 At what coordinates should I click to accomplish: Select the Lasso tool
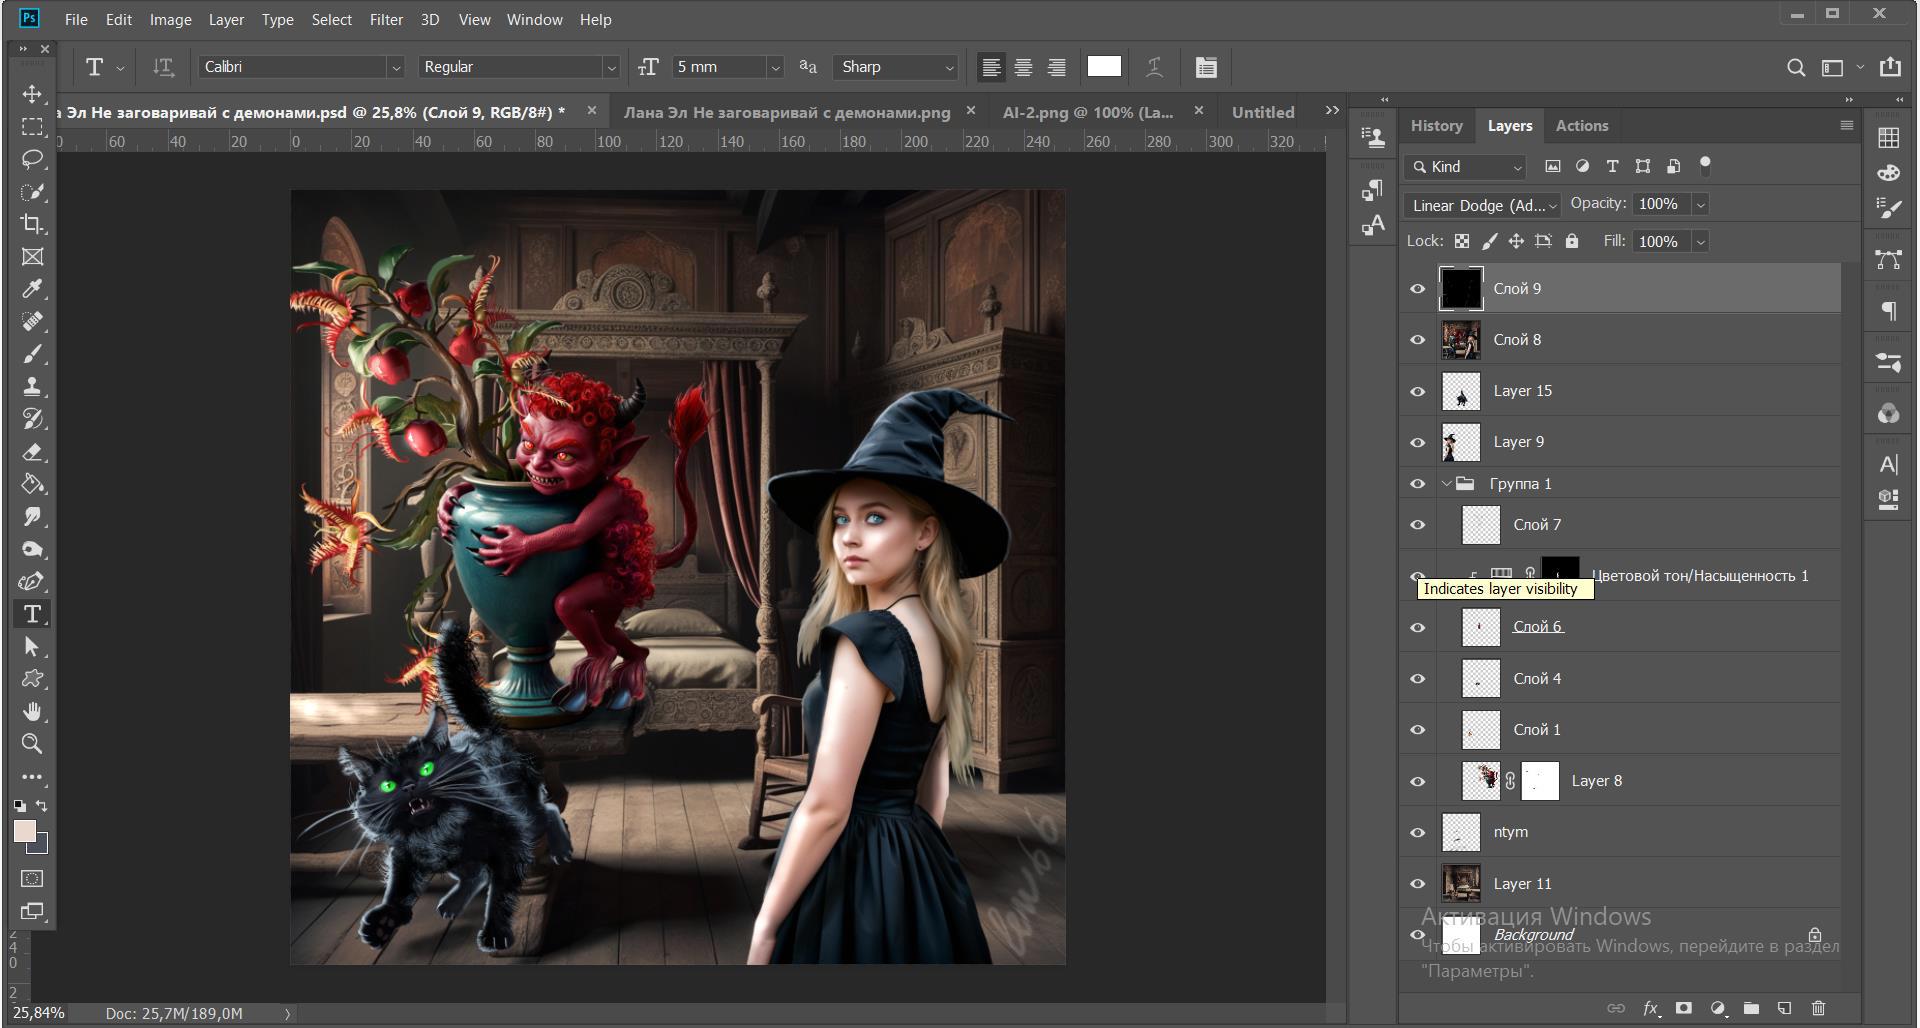point(32,159)
